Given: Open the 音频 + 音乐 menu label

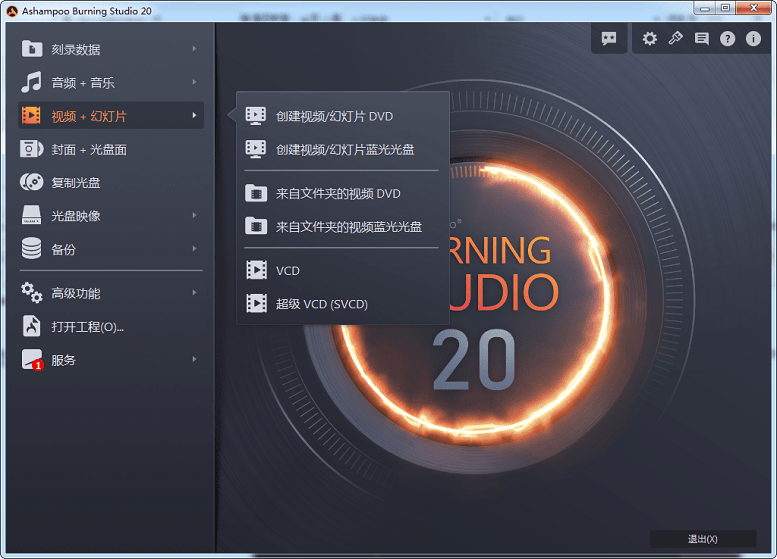Looking at the screenshot, I should 83,83.
